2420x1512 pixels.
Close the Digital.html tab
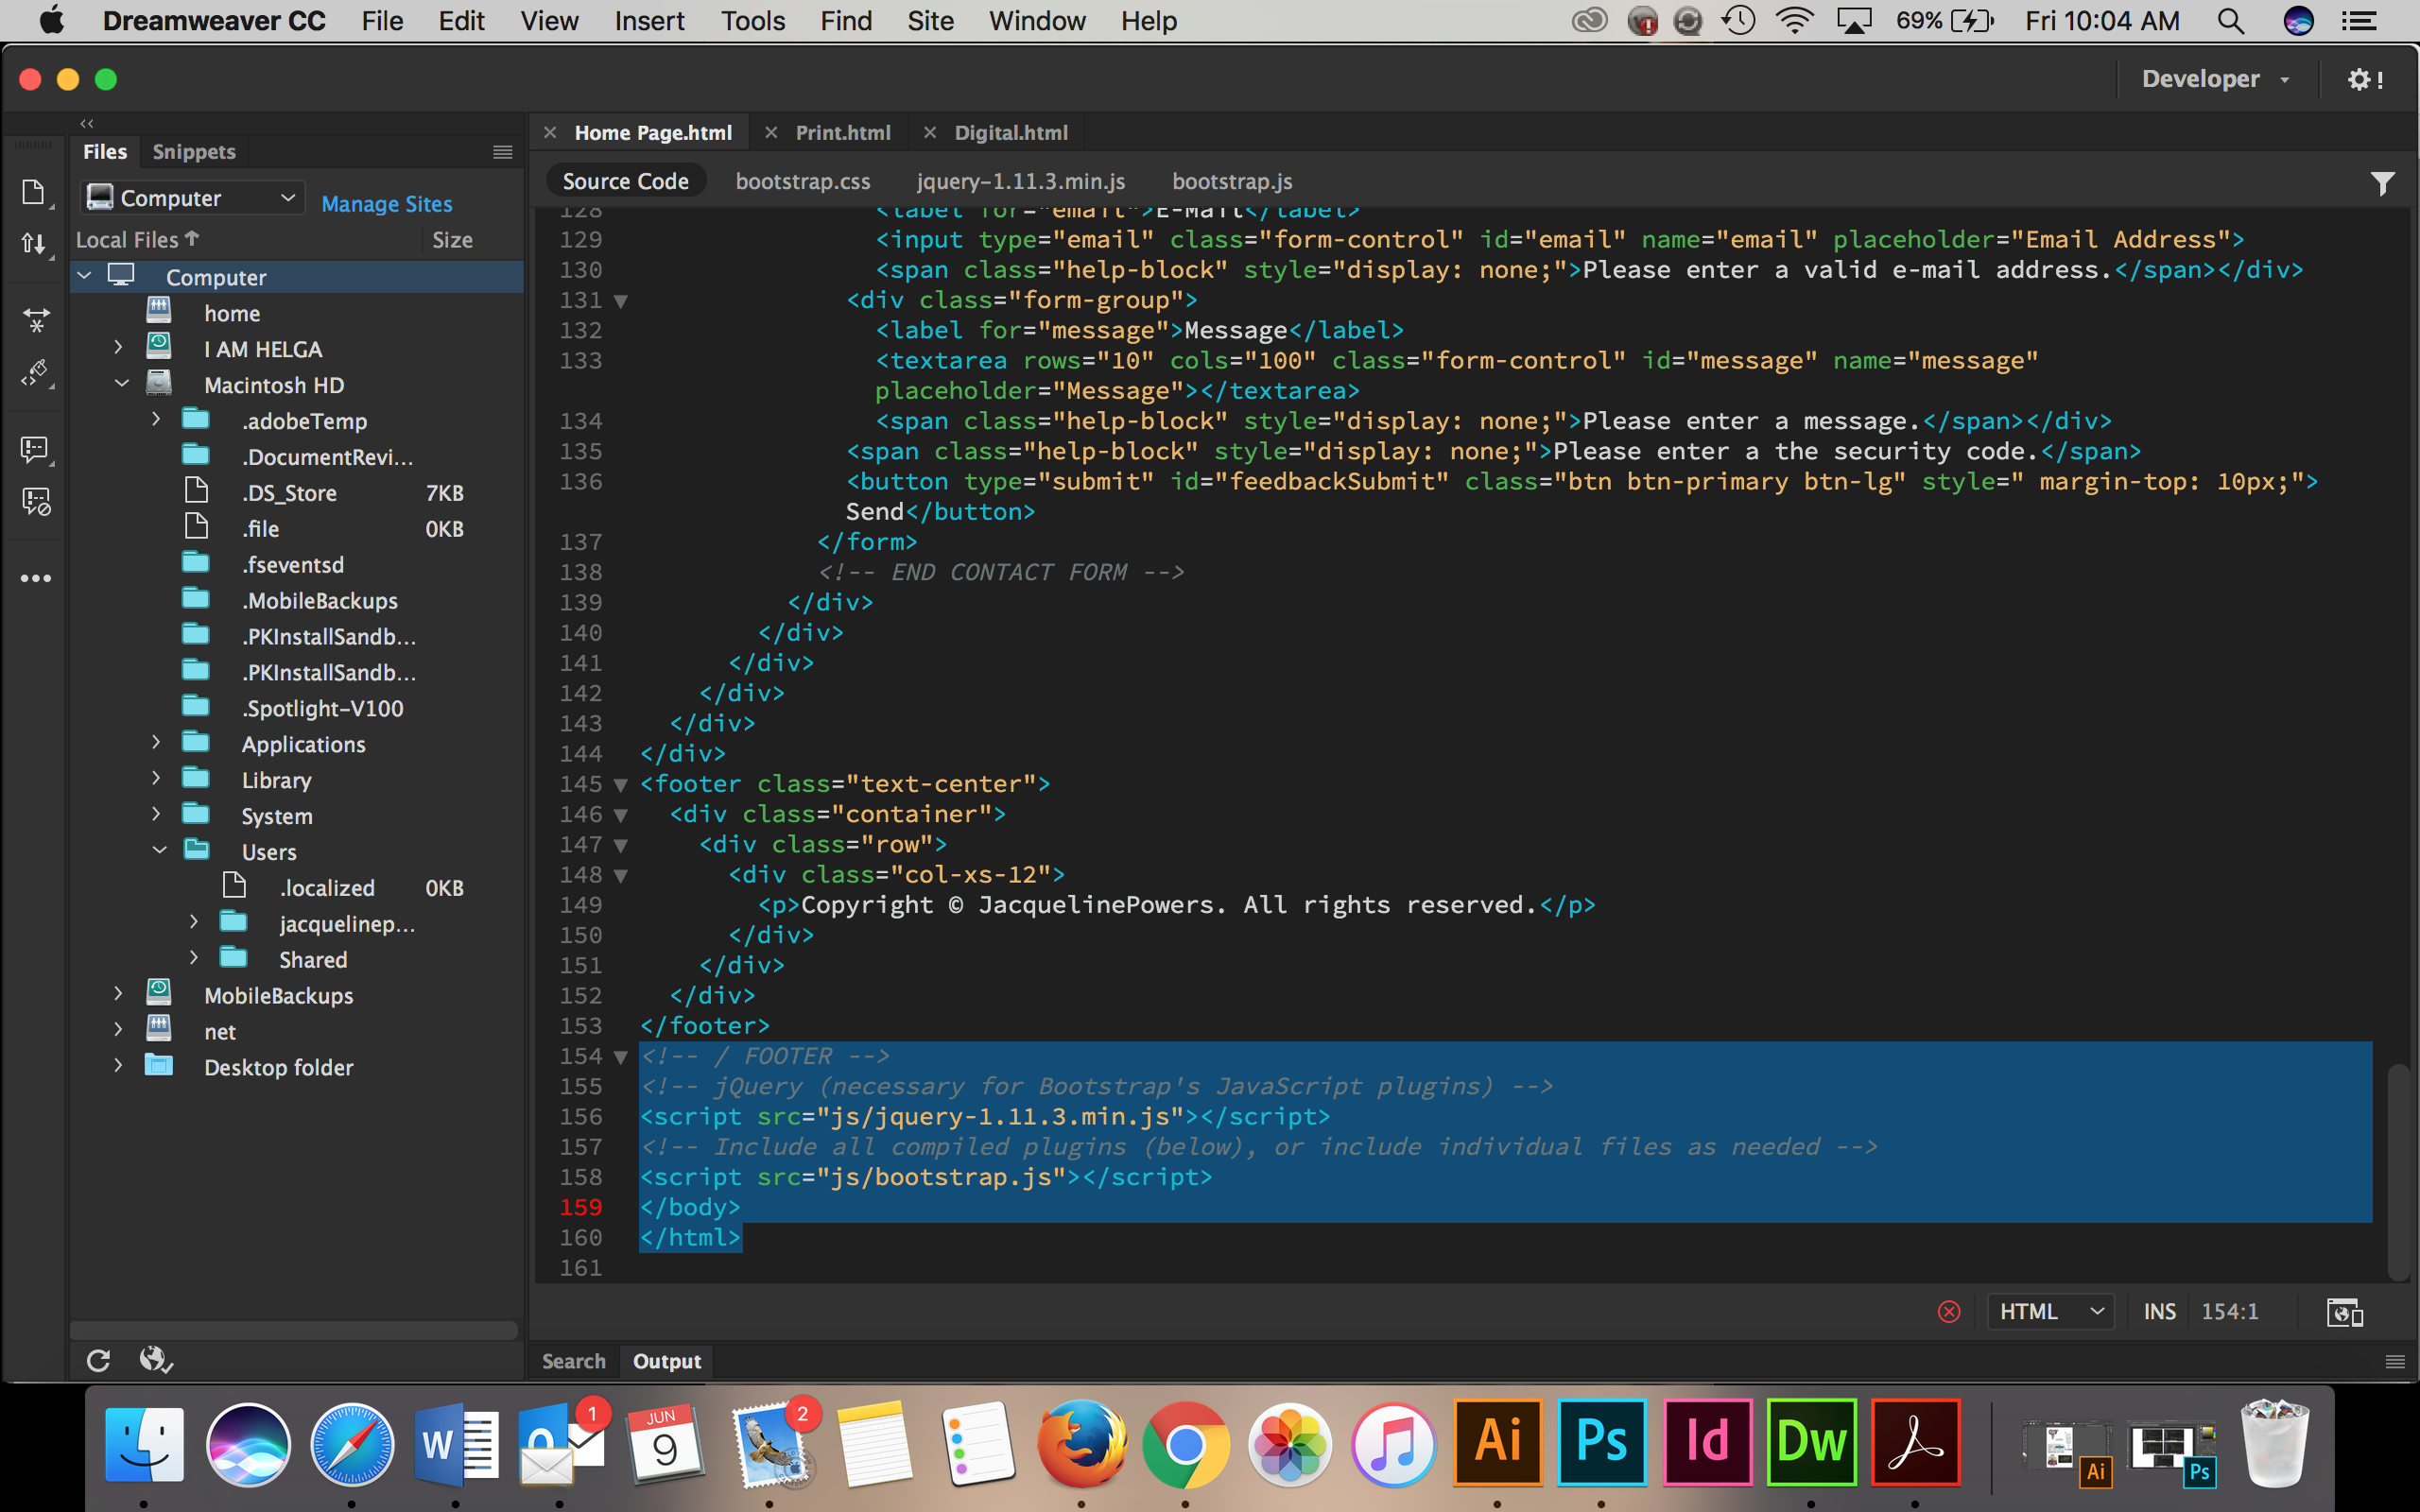[930, 132]
